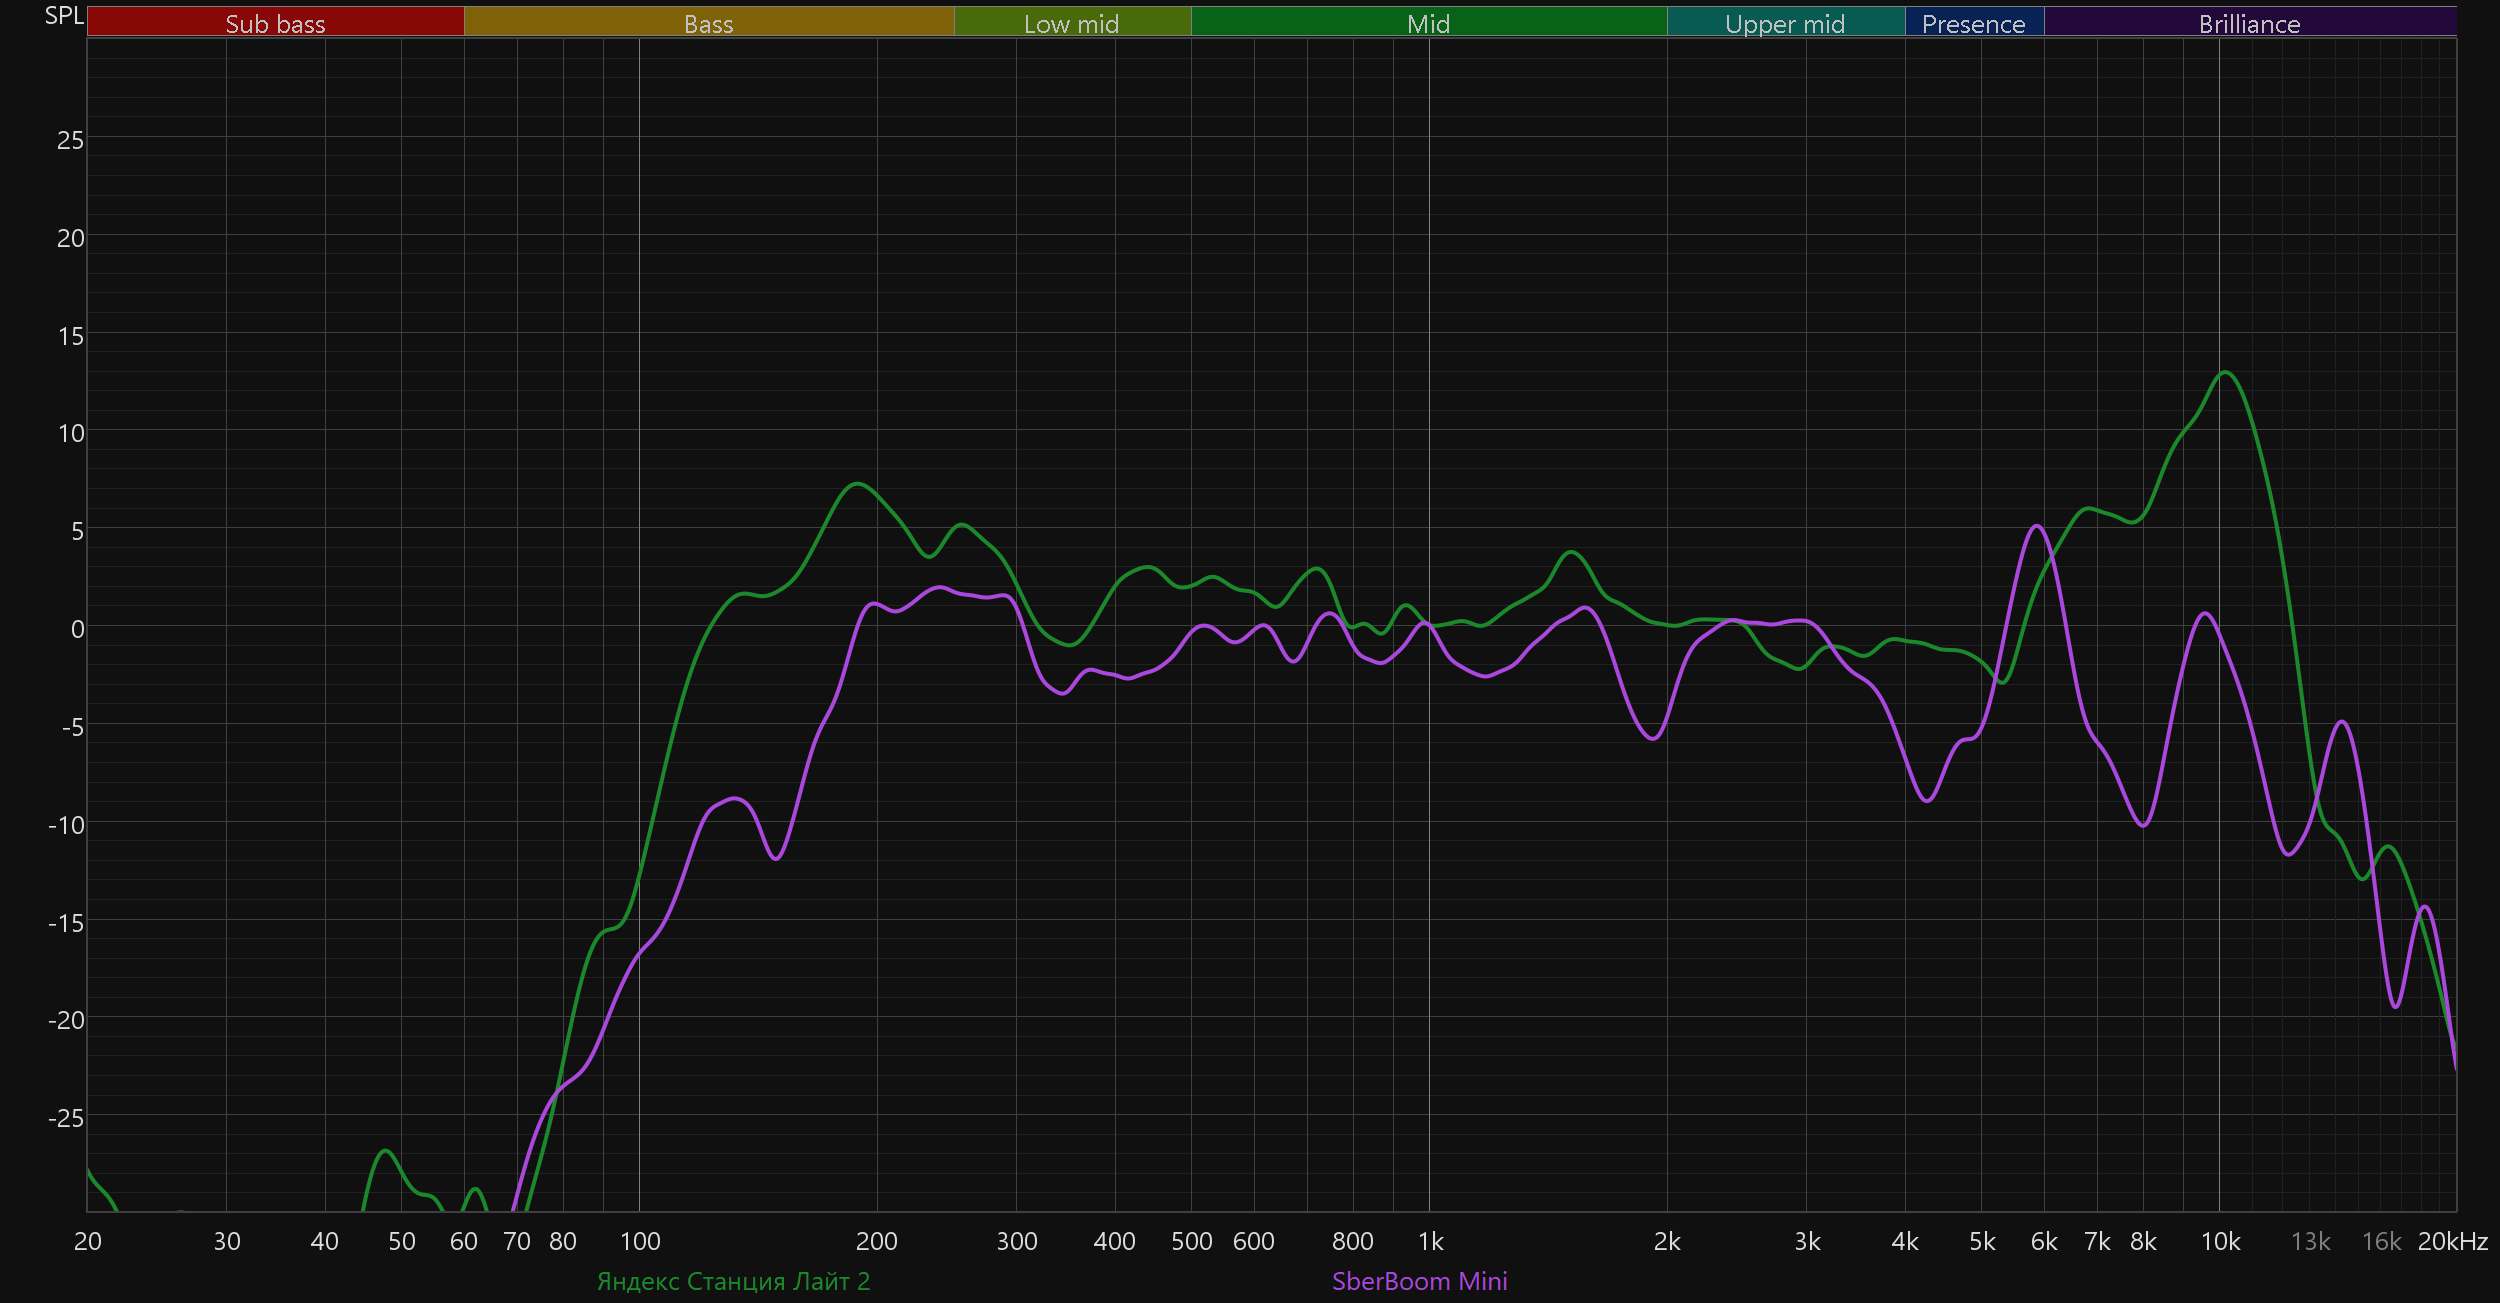Select the Low mid band header
Screen dimensions: 2500x1303
tap(1071, 23)
